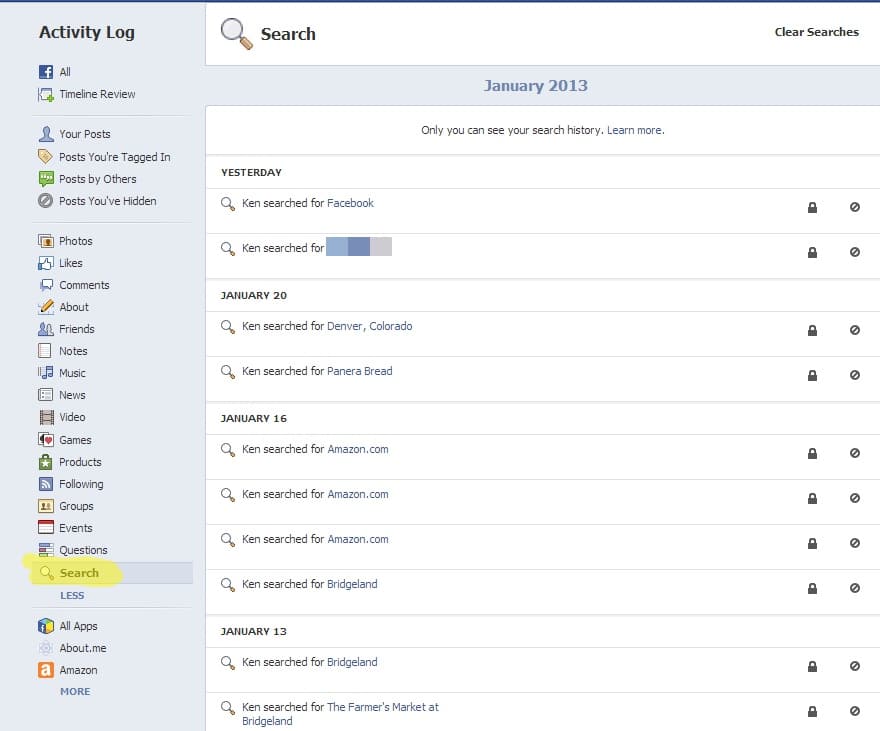This screenshot has height=731, width=880.
Task: Open the Bridgeland link under January 16
Action: [x=352, y=584]
